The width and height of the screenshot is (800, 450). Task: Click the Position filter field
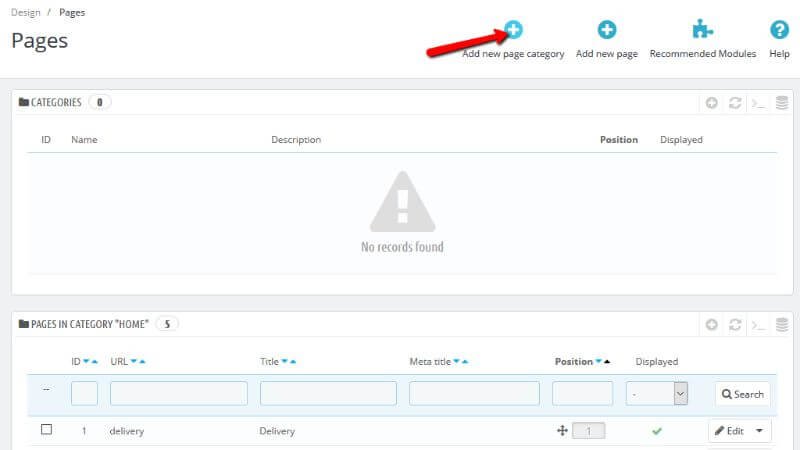point(582,393)
